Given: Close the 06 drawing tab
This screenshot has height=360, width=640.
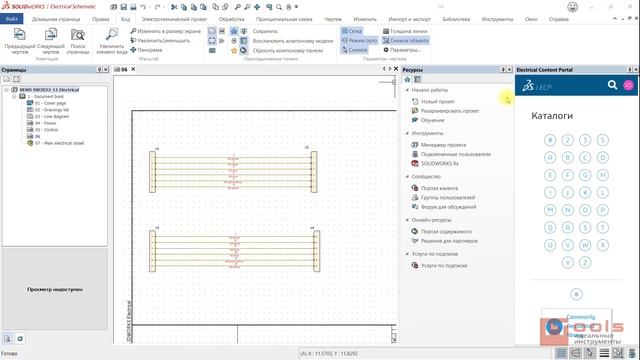Looking at the screenshot, I should click(x=133, y=69).
